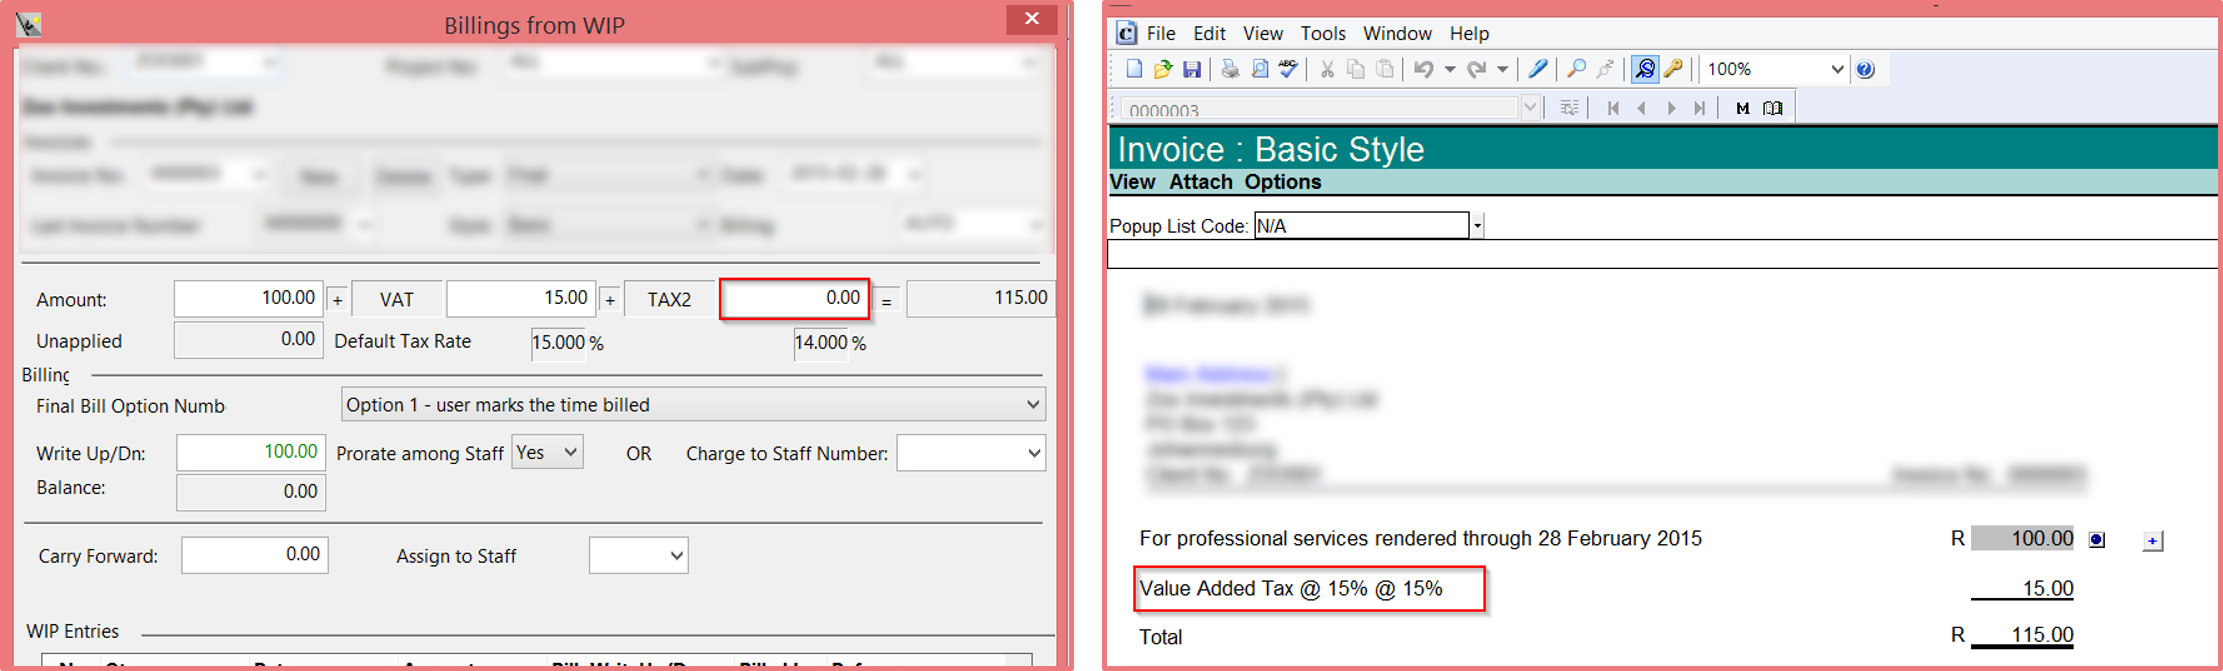The height and width of the screenshot is (671, 2223).
Task: Click the Carry Forward input field
Action: (x=254, y=555)
